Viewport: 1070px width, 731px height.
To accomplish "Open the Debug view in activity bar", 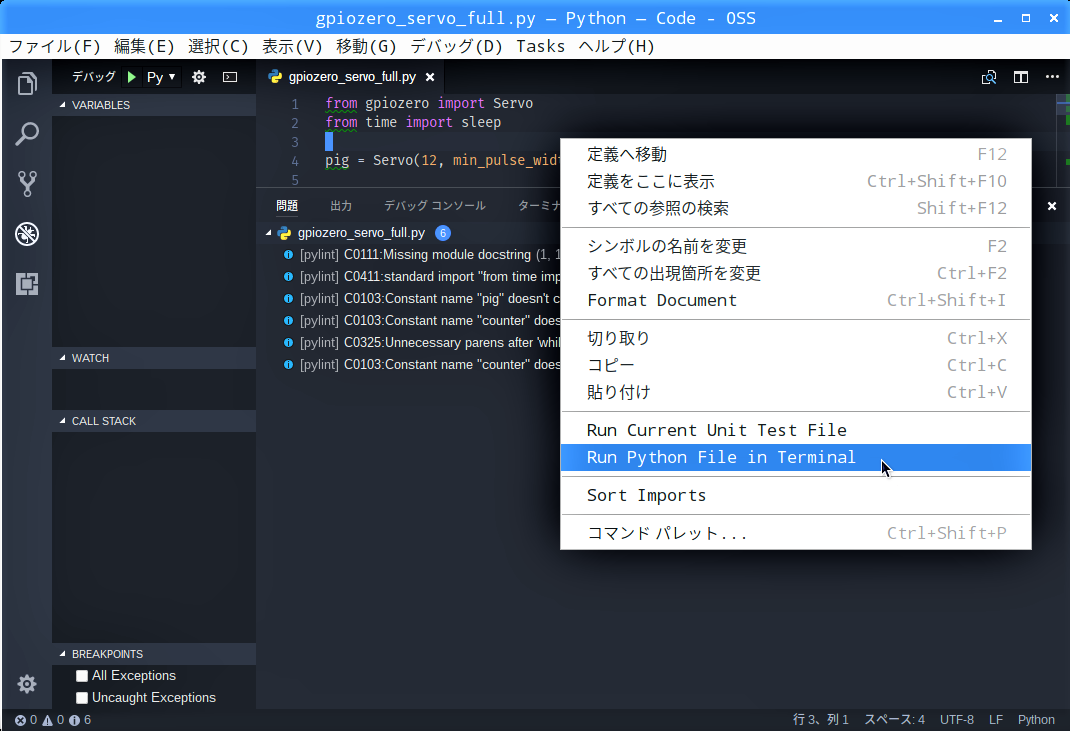I will click(27, 234).
